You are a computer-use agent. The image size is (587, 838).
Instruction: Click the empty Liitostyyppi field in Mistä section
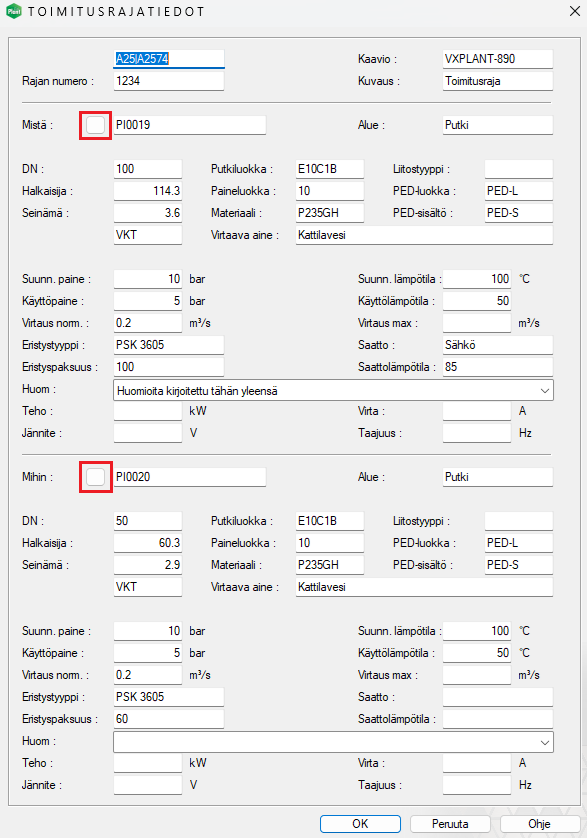pos(519,169)
